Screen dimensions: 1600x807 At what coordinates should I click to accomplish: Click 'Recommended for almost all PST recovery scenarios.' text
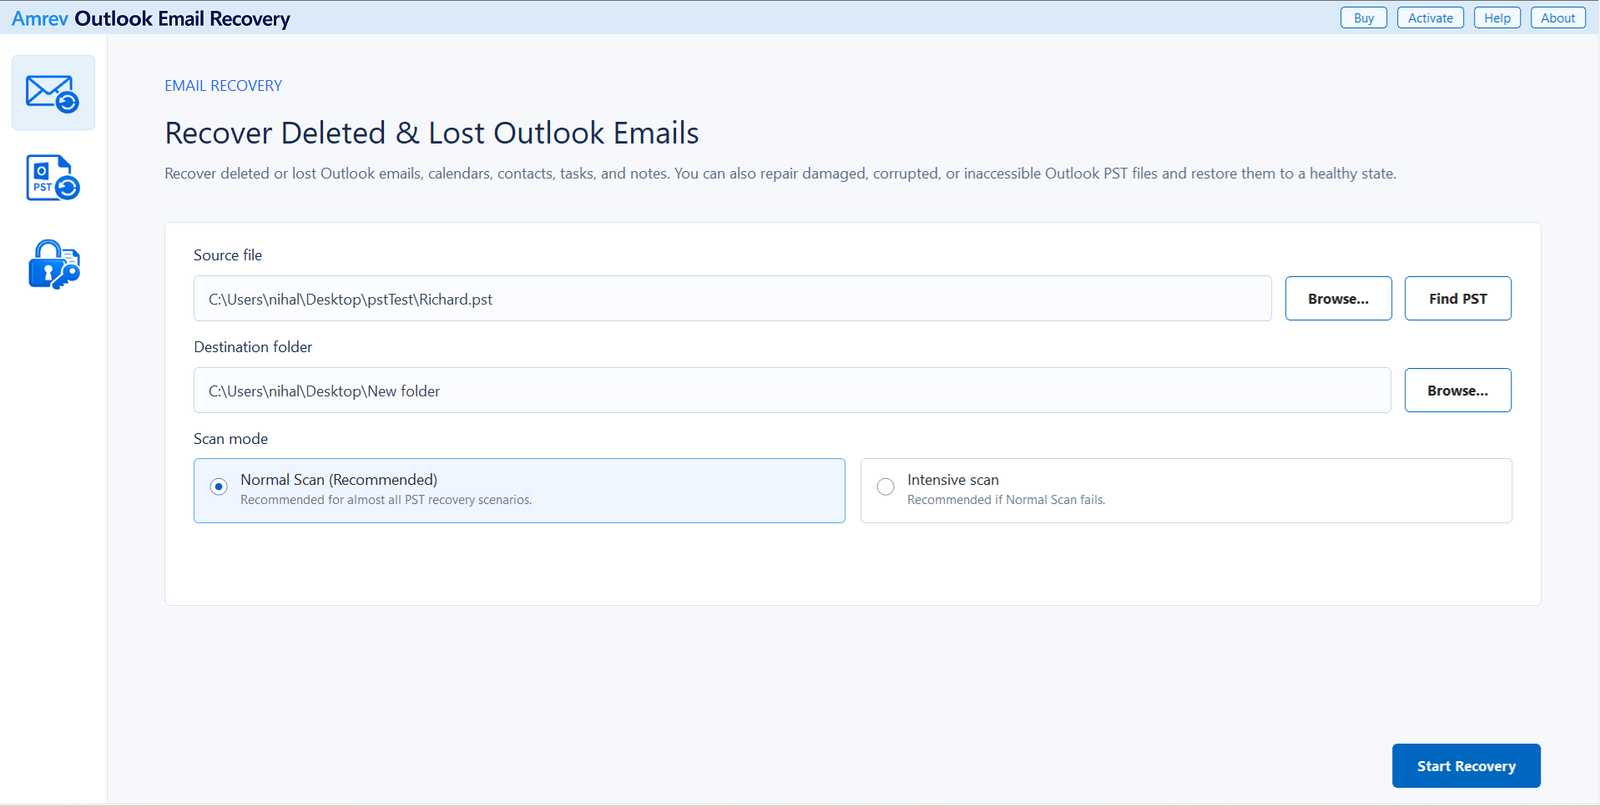(386, 500)
